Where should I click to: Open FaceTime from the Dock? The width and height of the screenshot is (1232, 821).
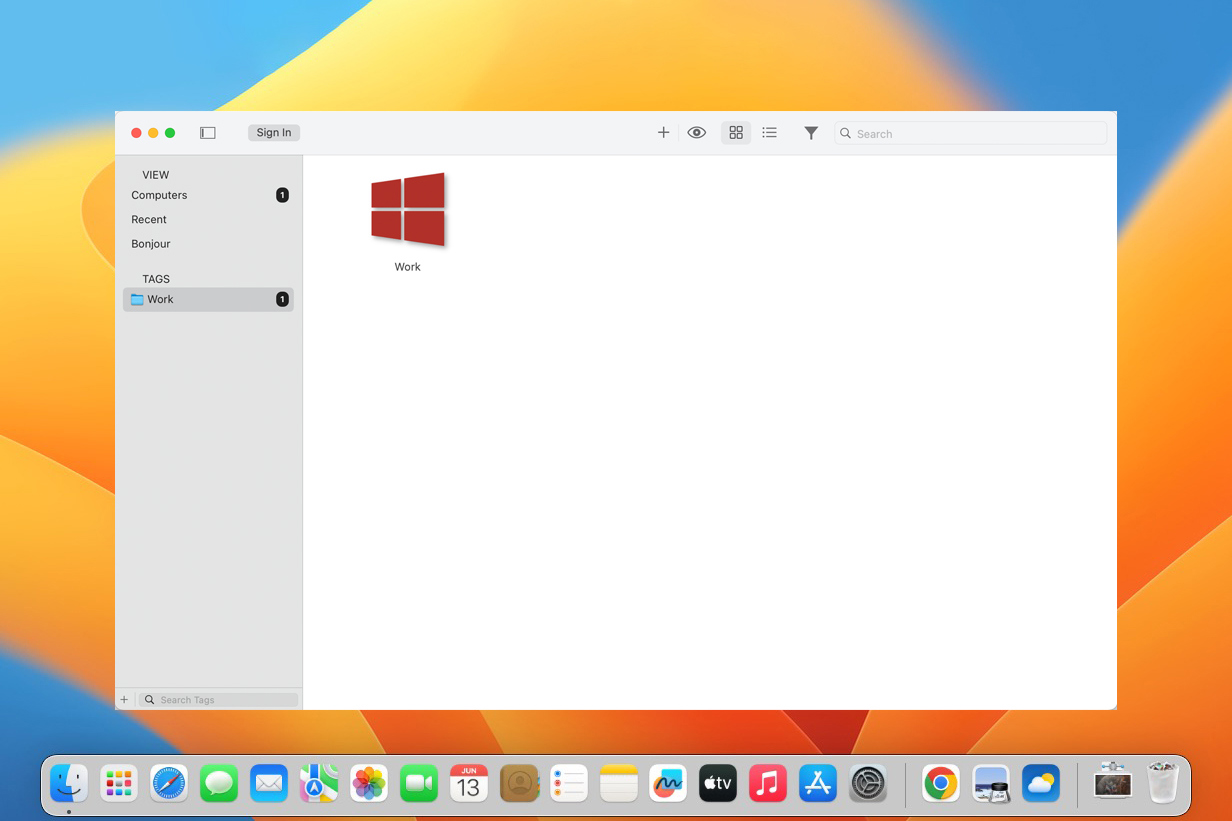click(419, 783)
